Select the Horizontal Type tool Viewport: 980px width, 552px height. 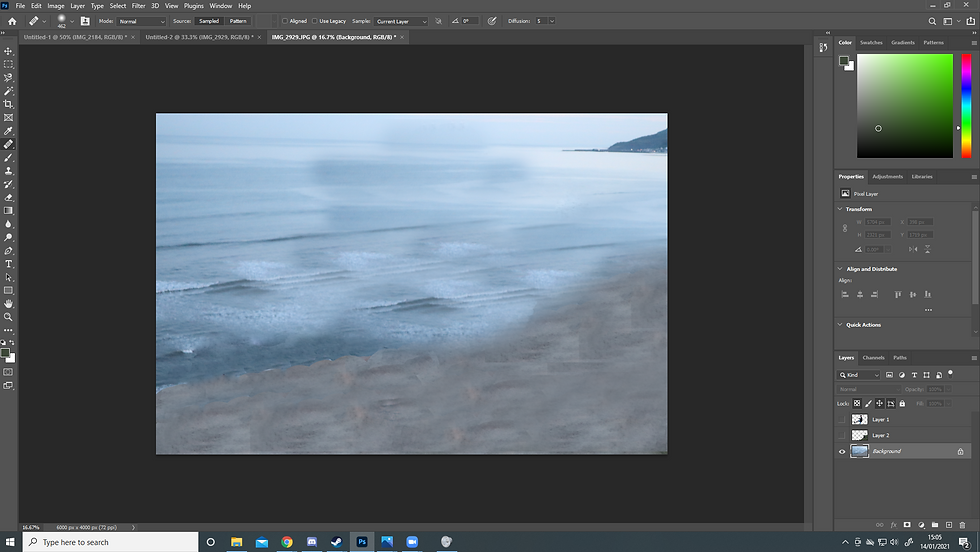click(9, 264)
